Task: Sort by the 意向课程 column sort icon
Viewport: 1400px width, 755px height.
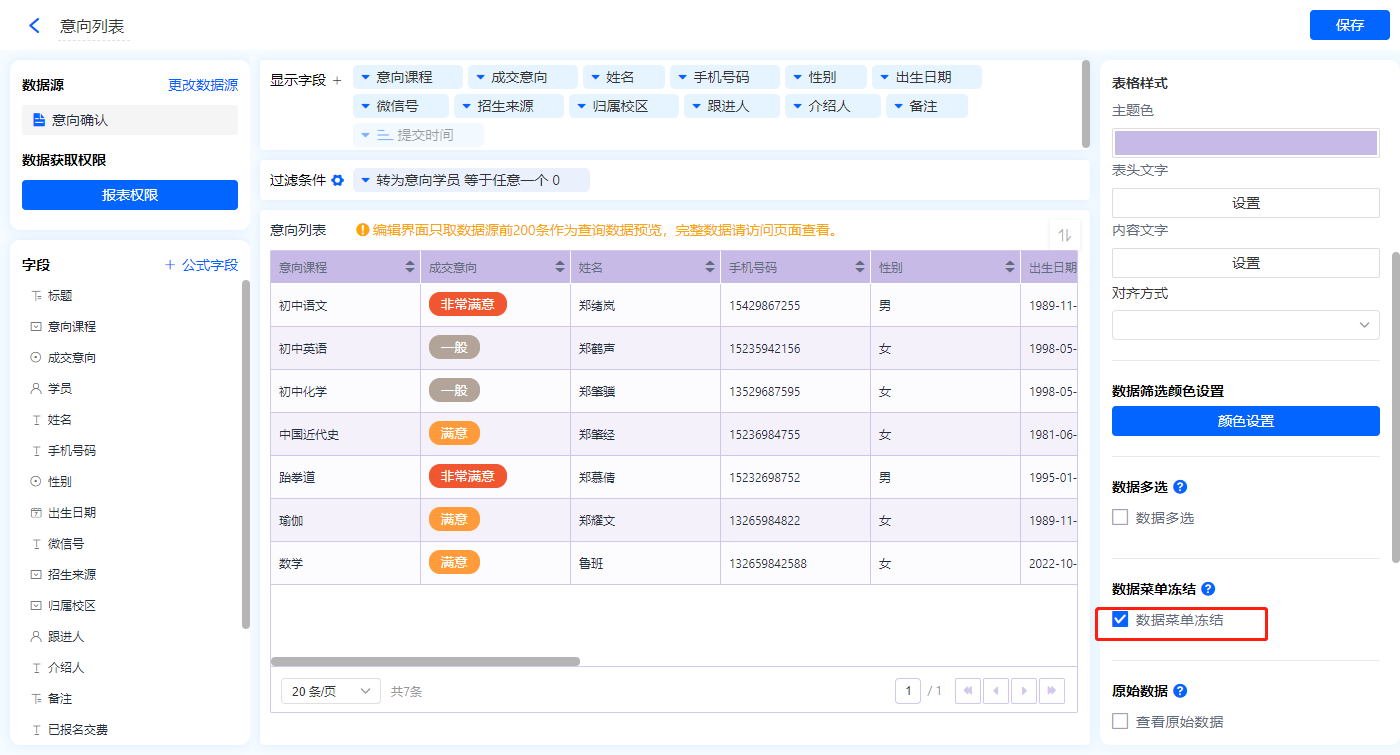Action: (410, 267)
